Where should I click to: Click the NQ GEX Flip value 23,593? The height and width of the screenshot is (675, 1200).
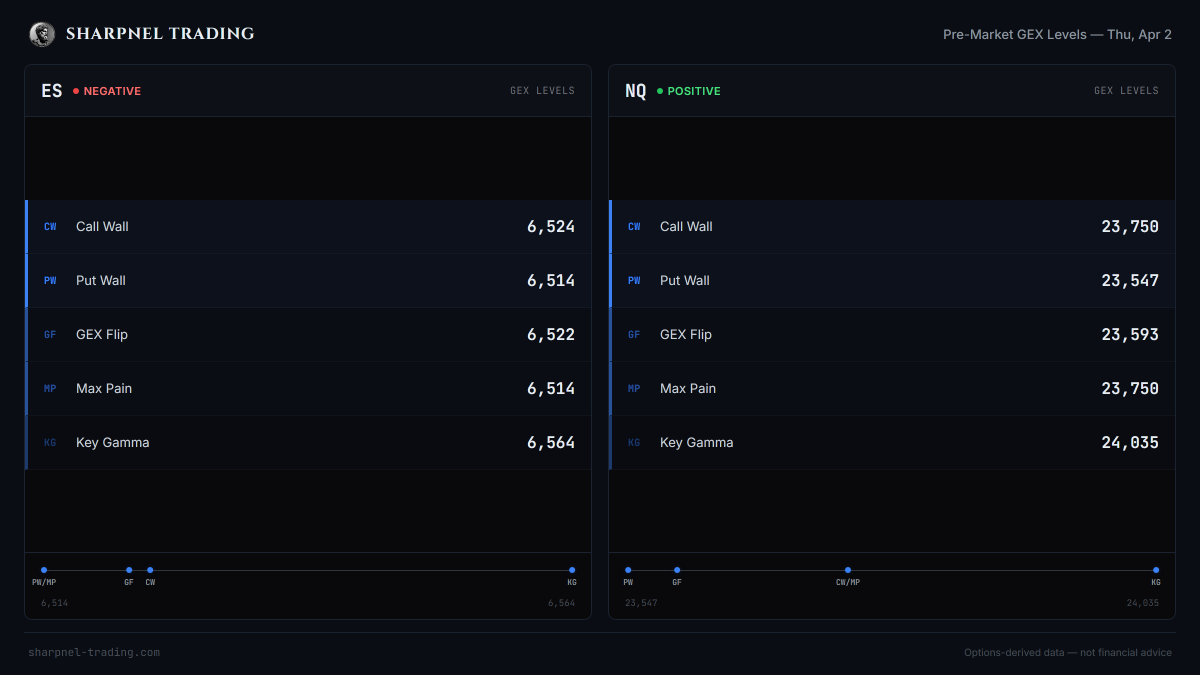pos(1130,335)
